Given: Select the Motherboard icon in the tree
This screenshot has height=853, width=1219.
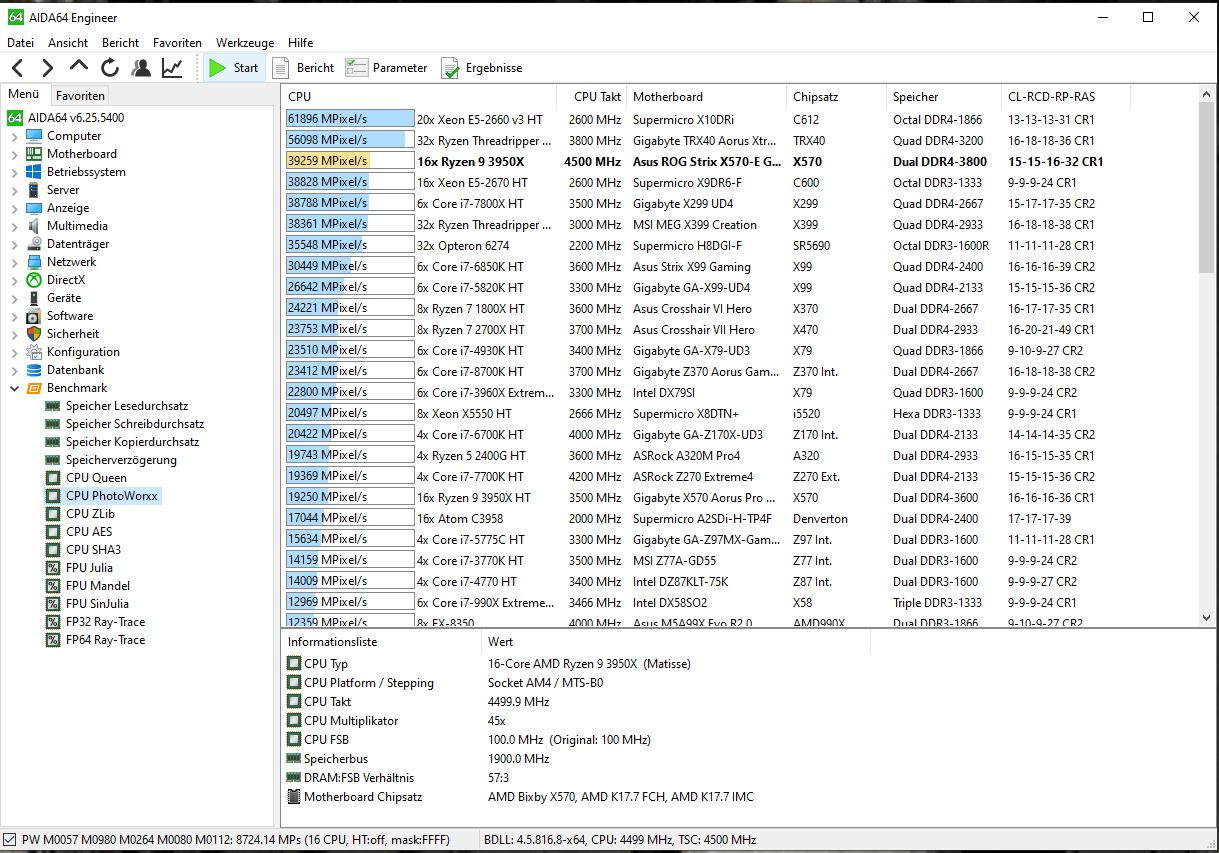Looking at the screenshot, I should click(35, 154).
